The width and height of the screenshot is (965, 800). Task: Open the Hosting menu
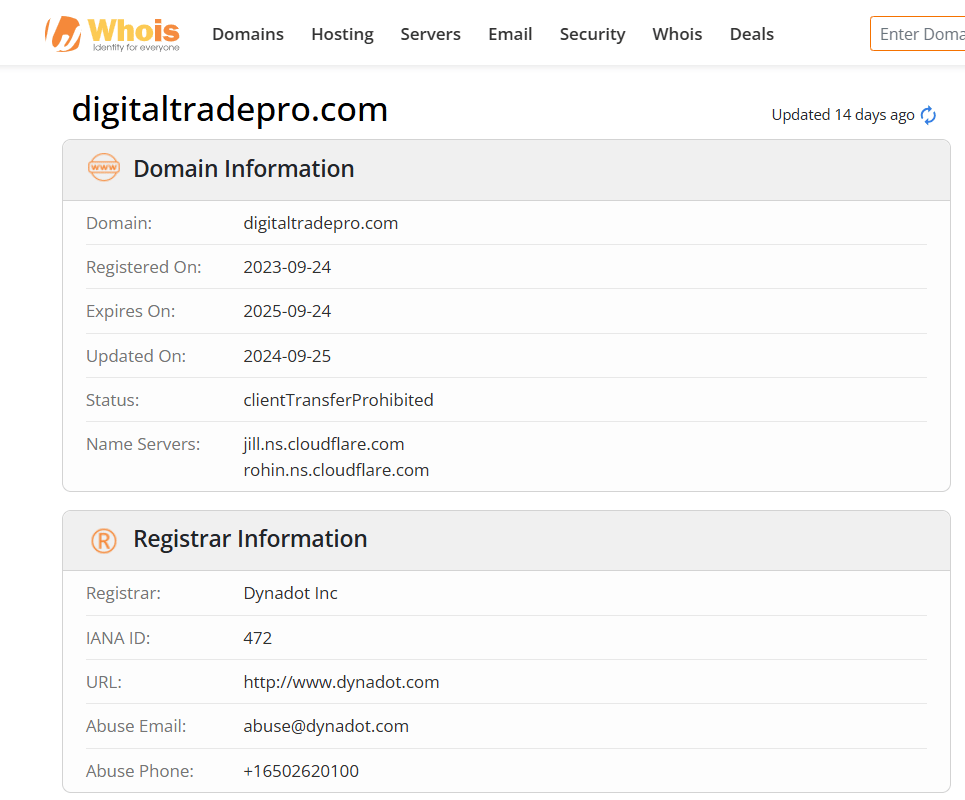tap(342, 34)
